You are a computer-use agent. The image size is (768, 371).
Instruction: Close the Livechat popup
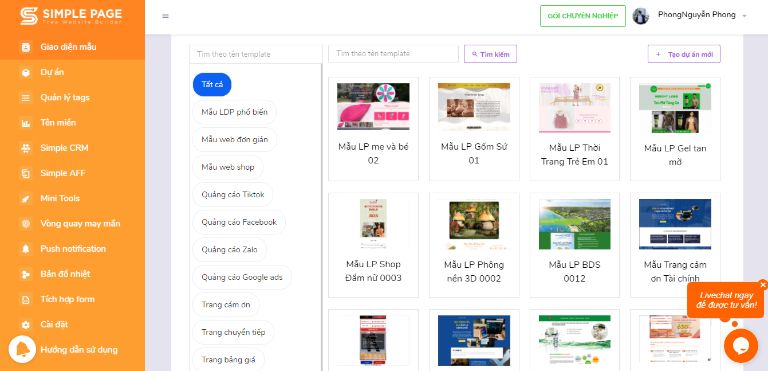click(763, 284)
